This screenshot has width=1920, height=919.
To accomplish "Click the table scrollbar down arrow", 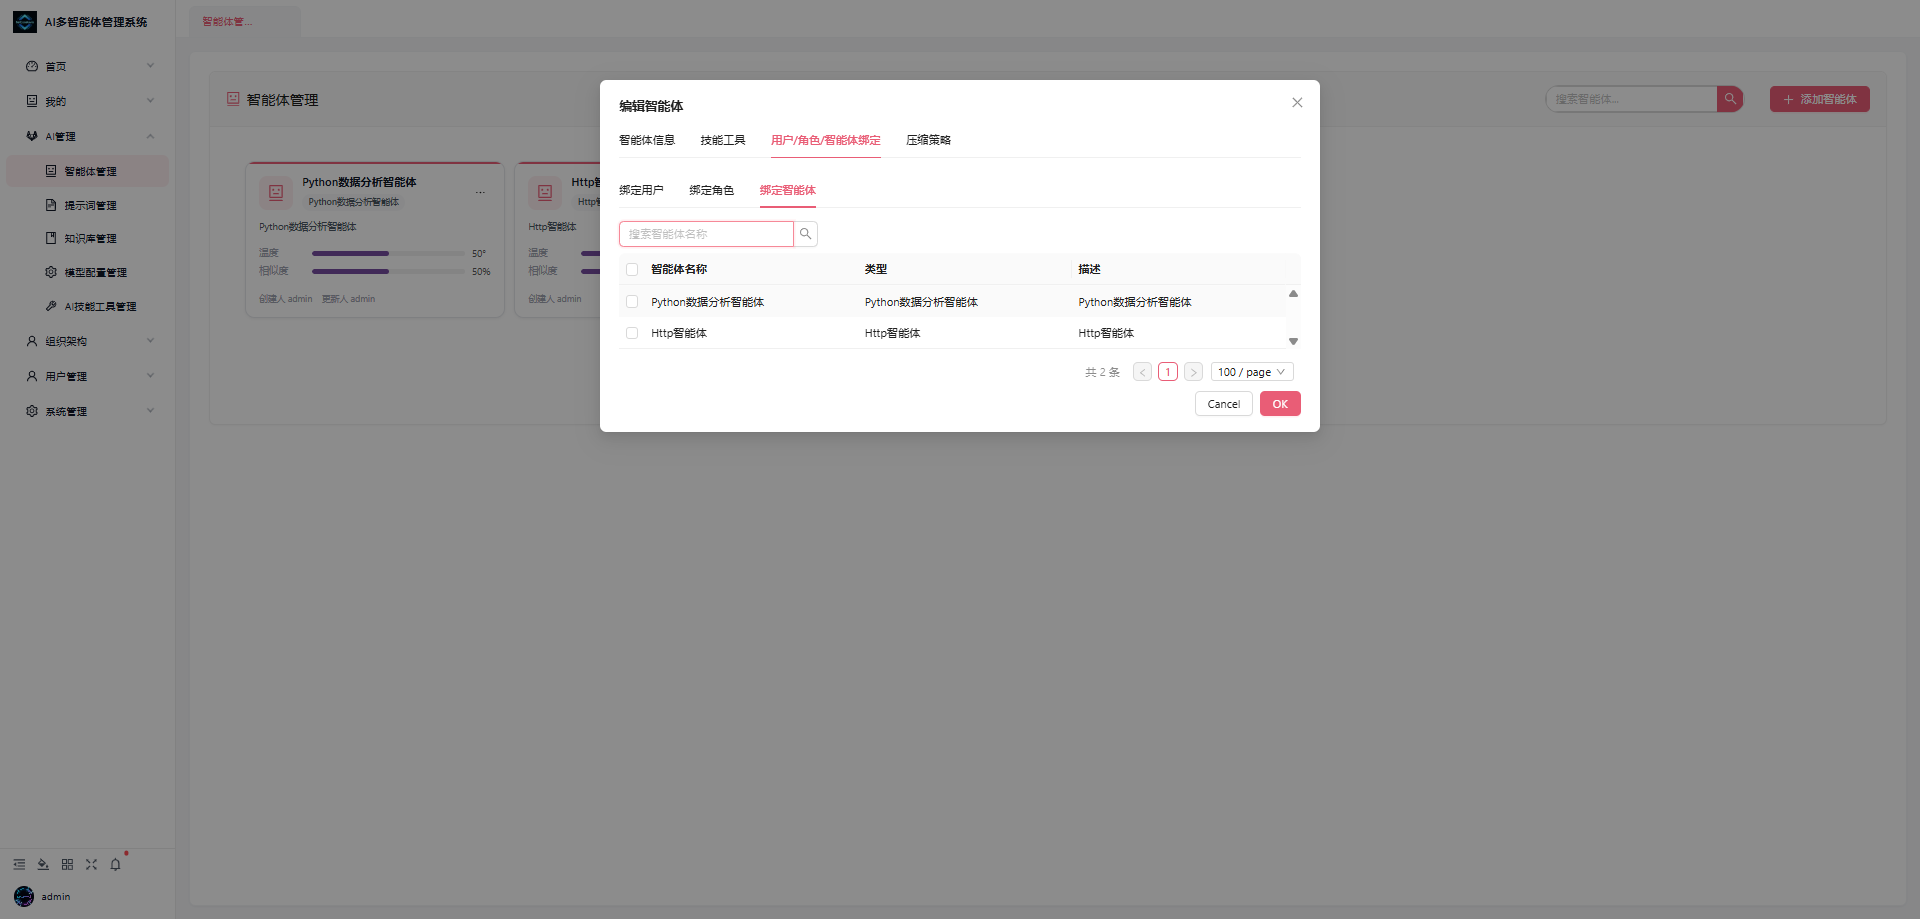I will point(1293,341).
